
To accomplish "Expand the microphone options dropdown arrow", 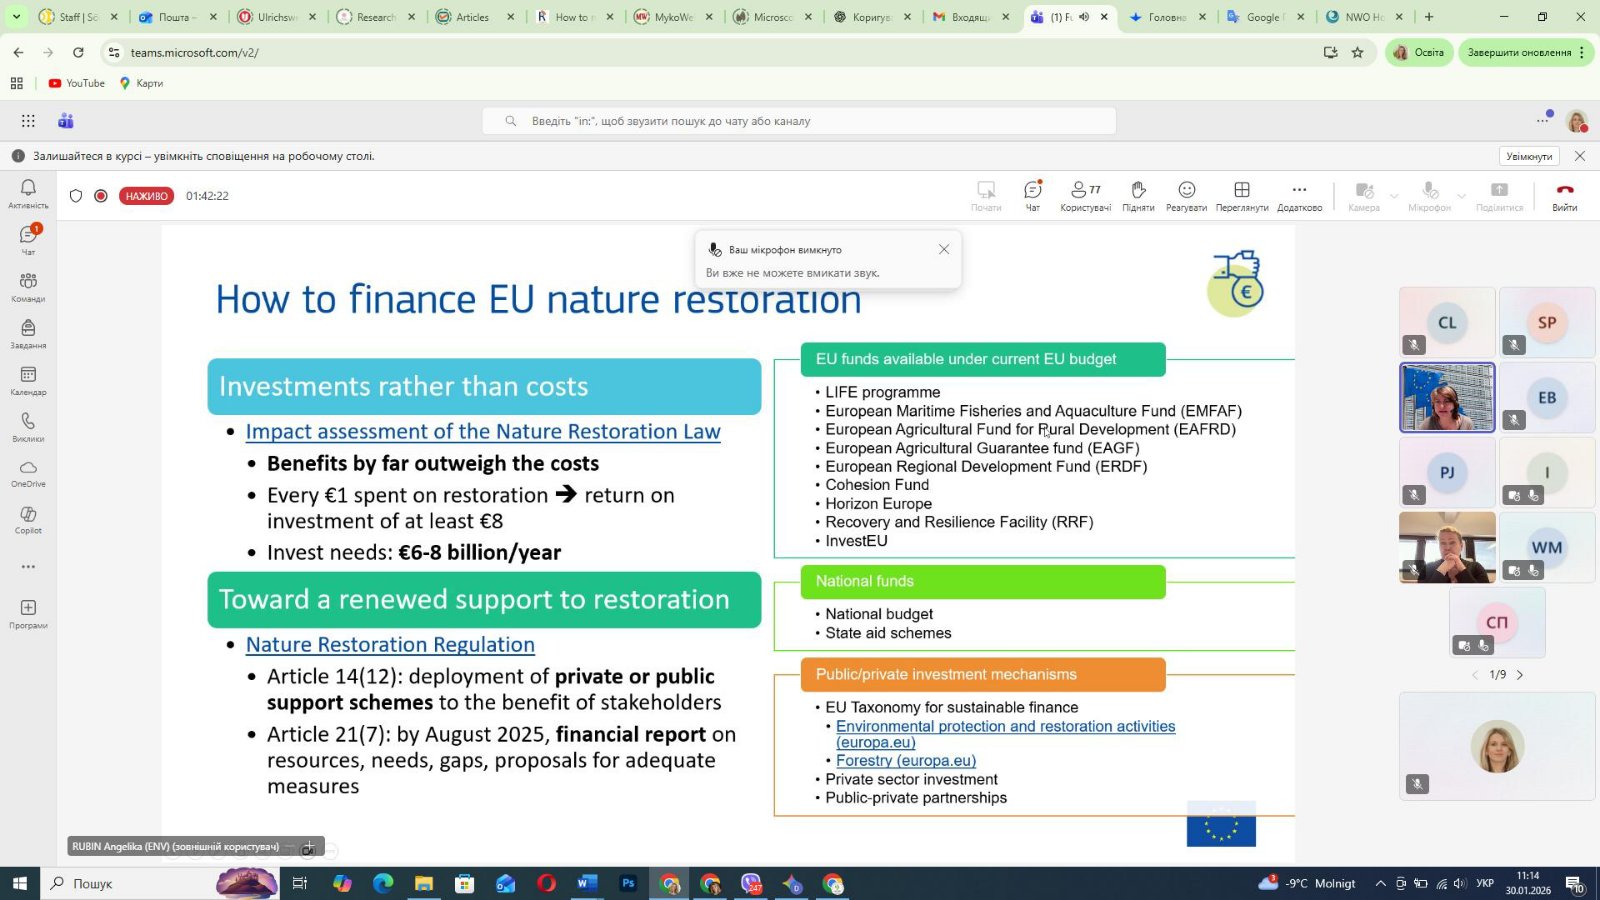I will click(1461, 196).
